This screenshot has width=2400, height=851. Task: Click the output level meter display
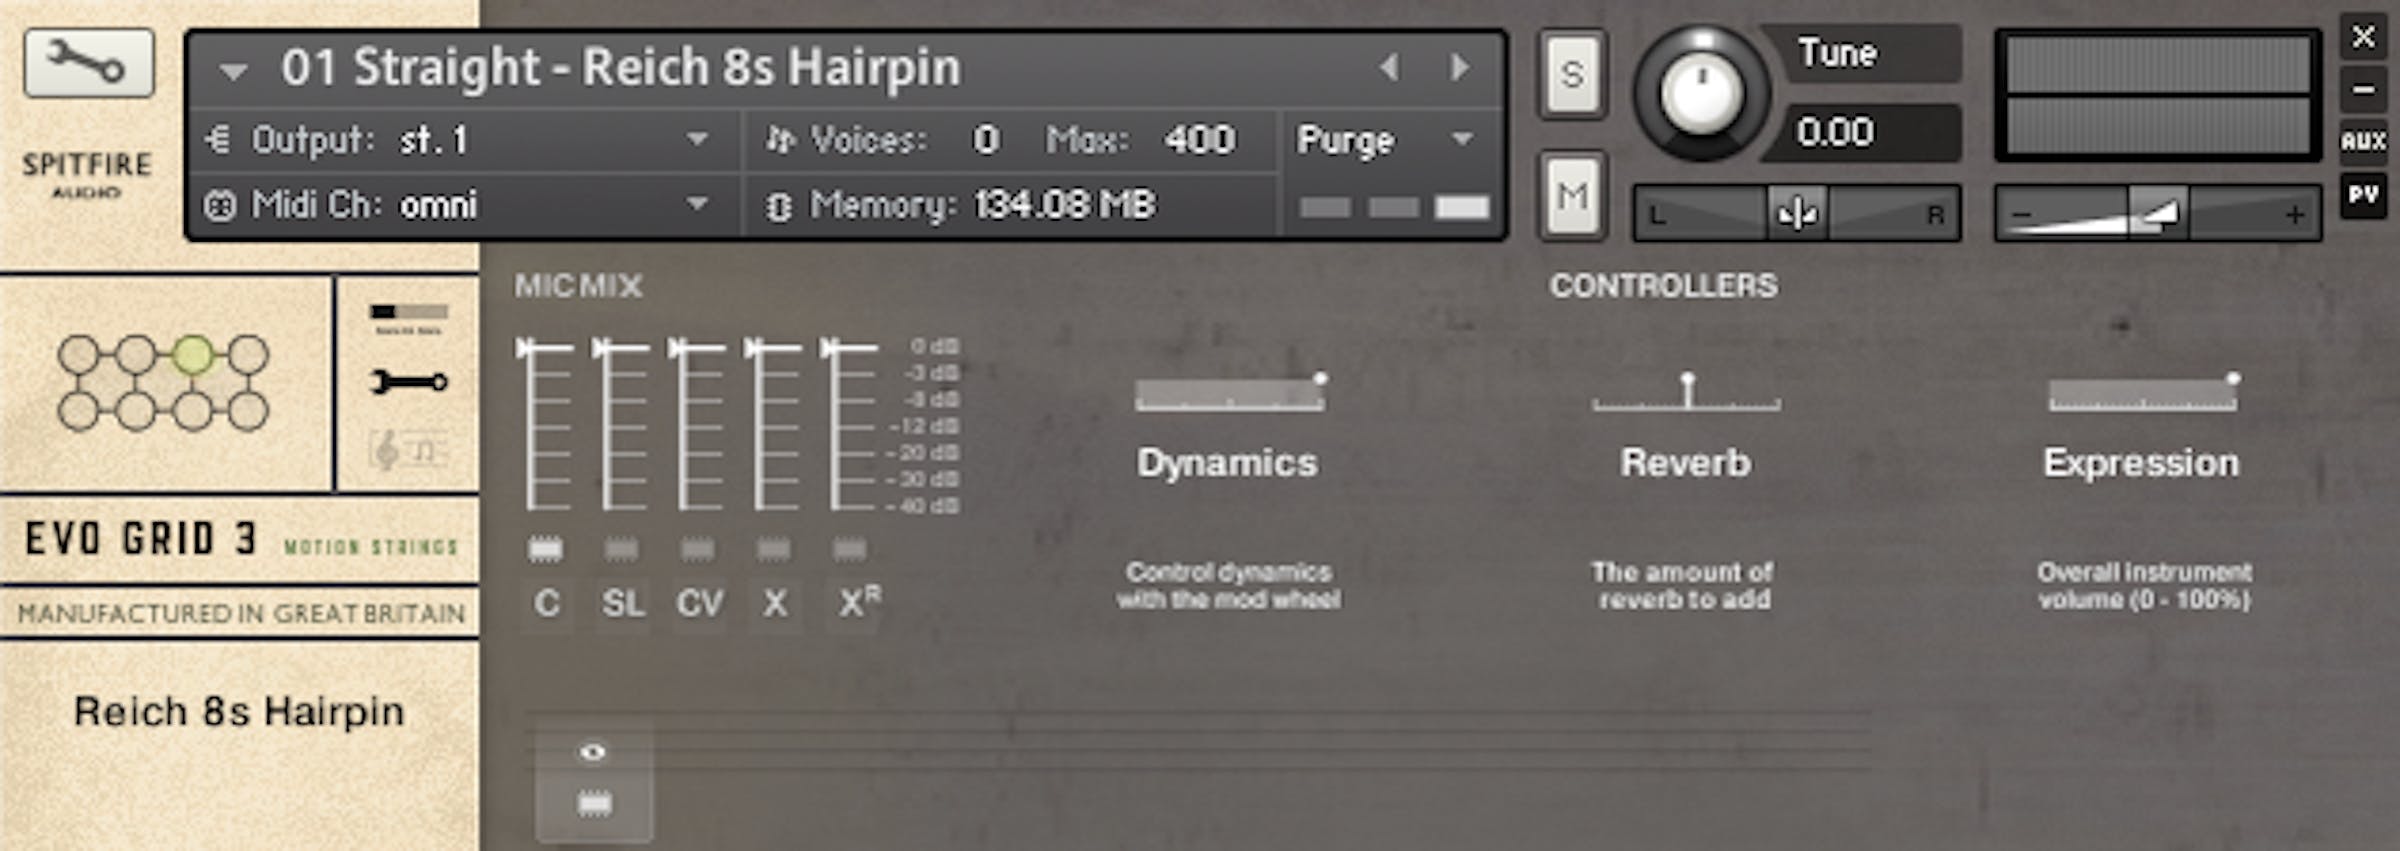(2158, 95)
